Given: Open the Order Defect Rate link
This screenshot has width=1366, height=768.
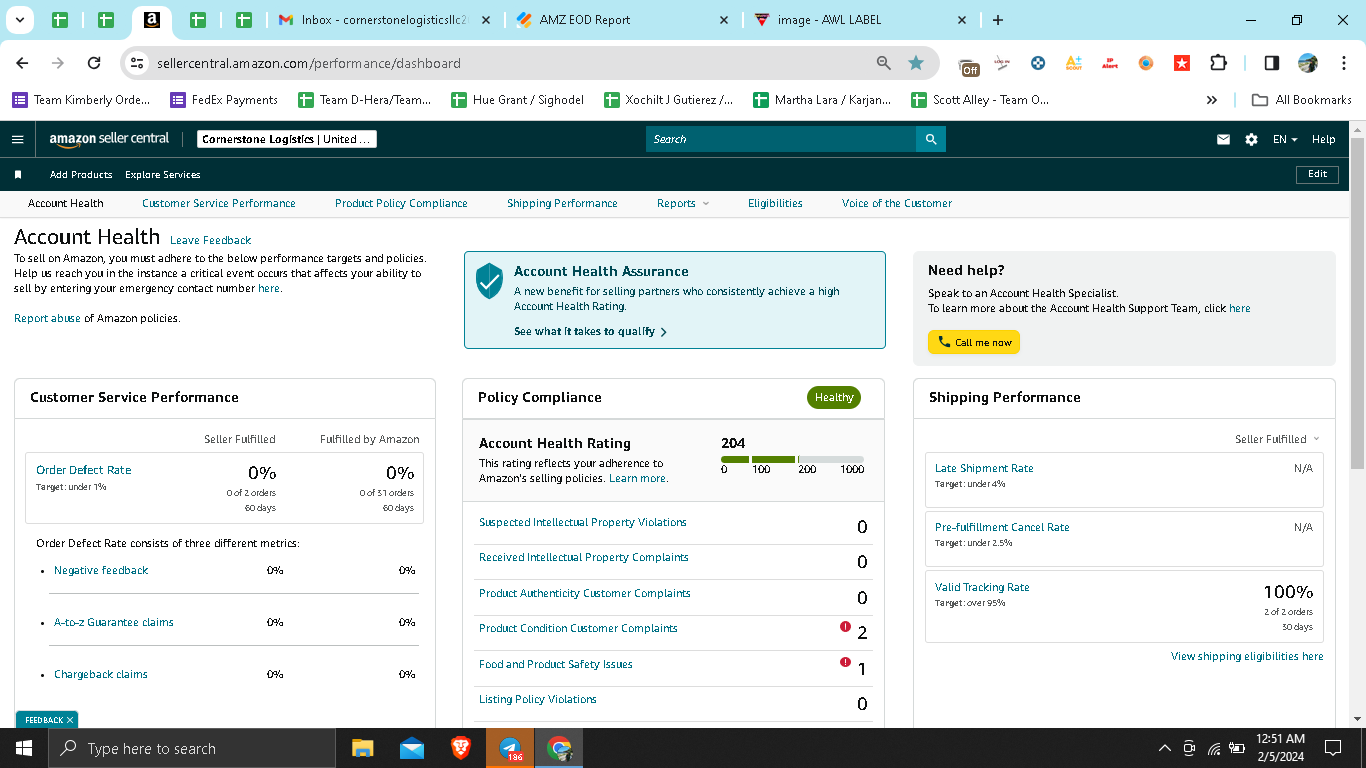Looking at the screenshot, I should [x=84, y=470].
